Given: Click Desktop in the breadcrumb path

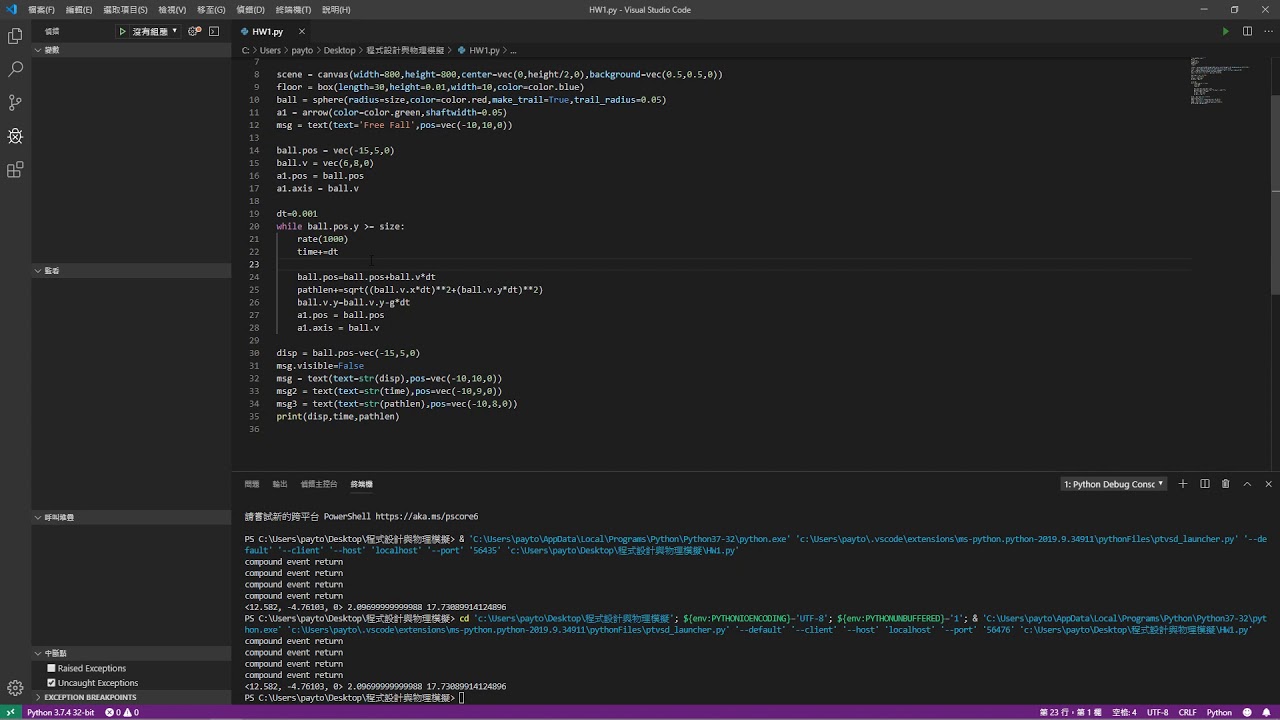Looking at the screenshot, I should click(339, 50).
